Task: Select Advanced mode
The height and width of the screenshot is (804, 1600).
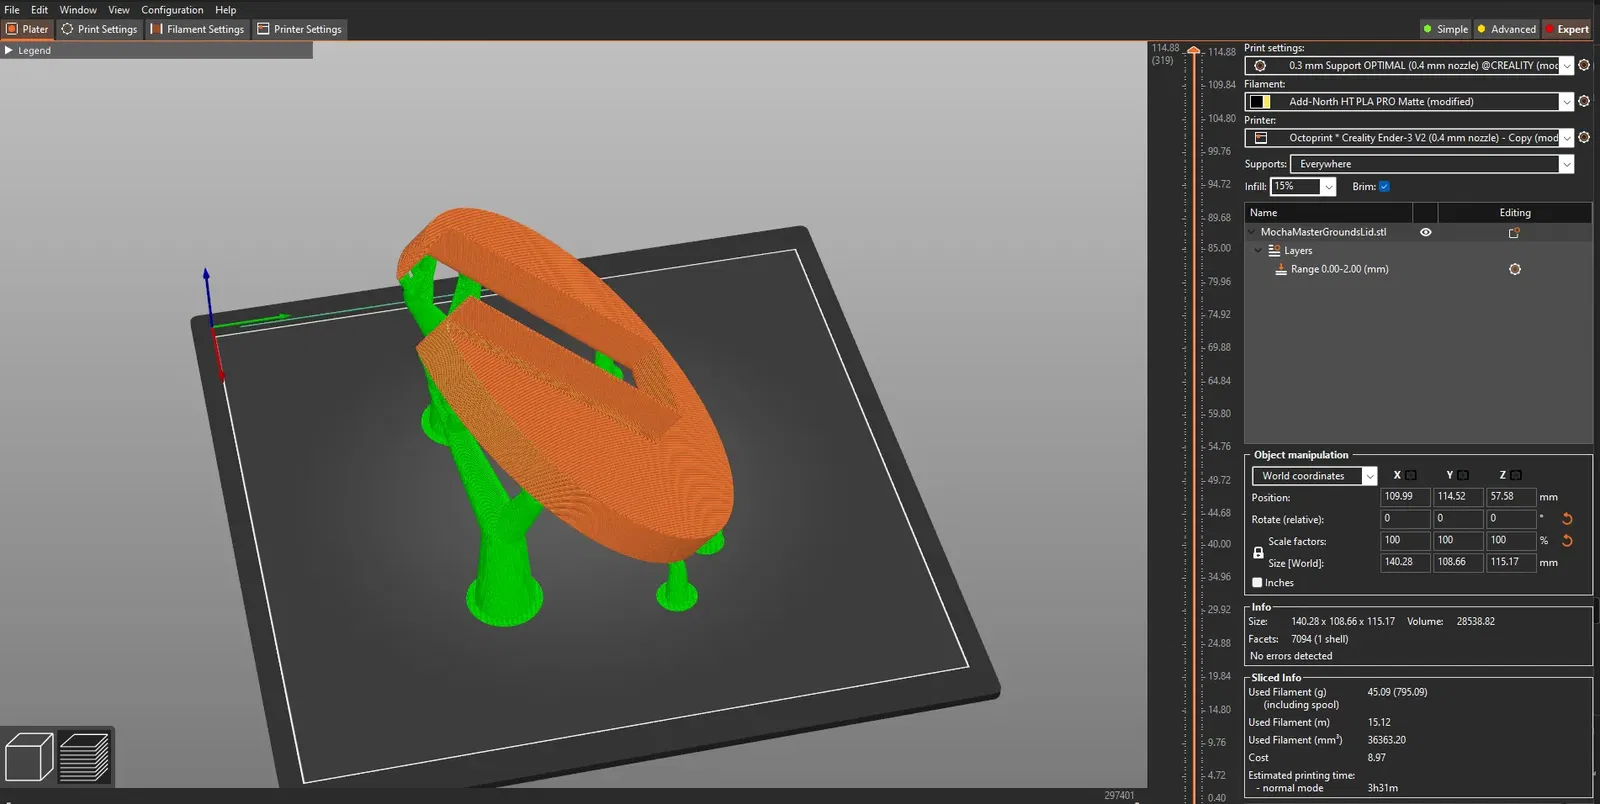Action: [1507, 29]
